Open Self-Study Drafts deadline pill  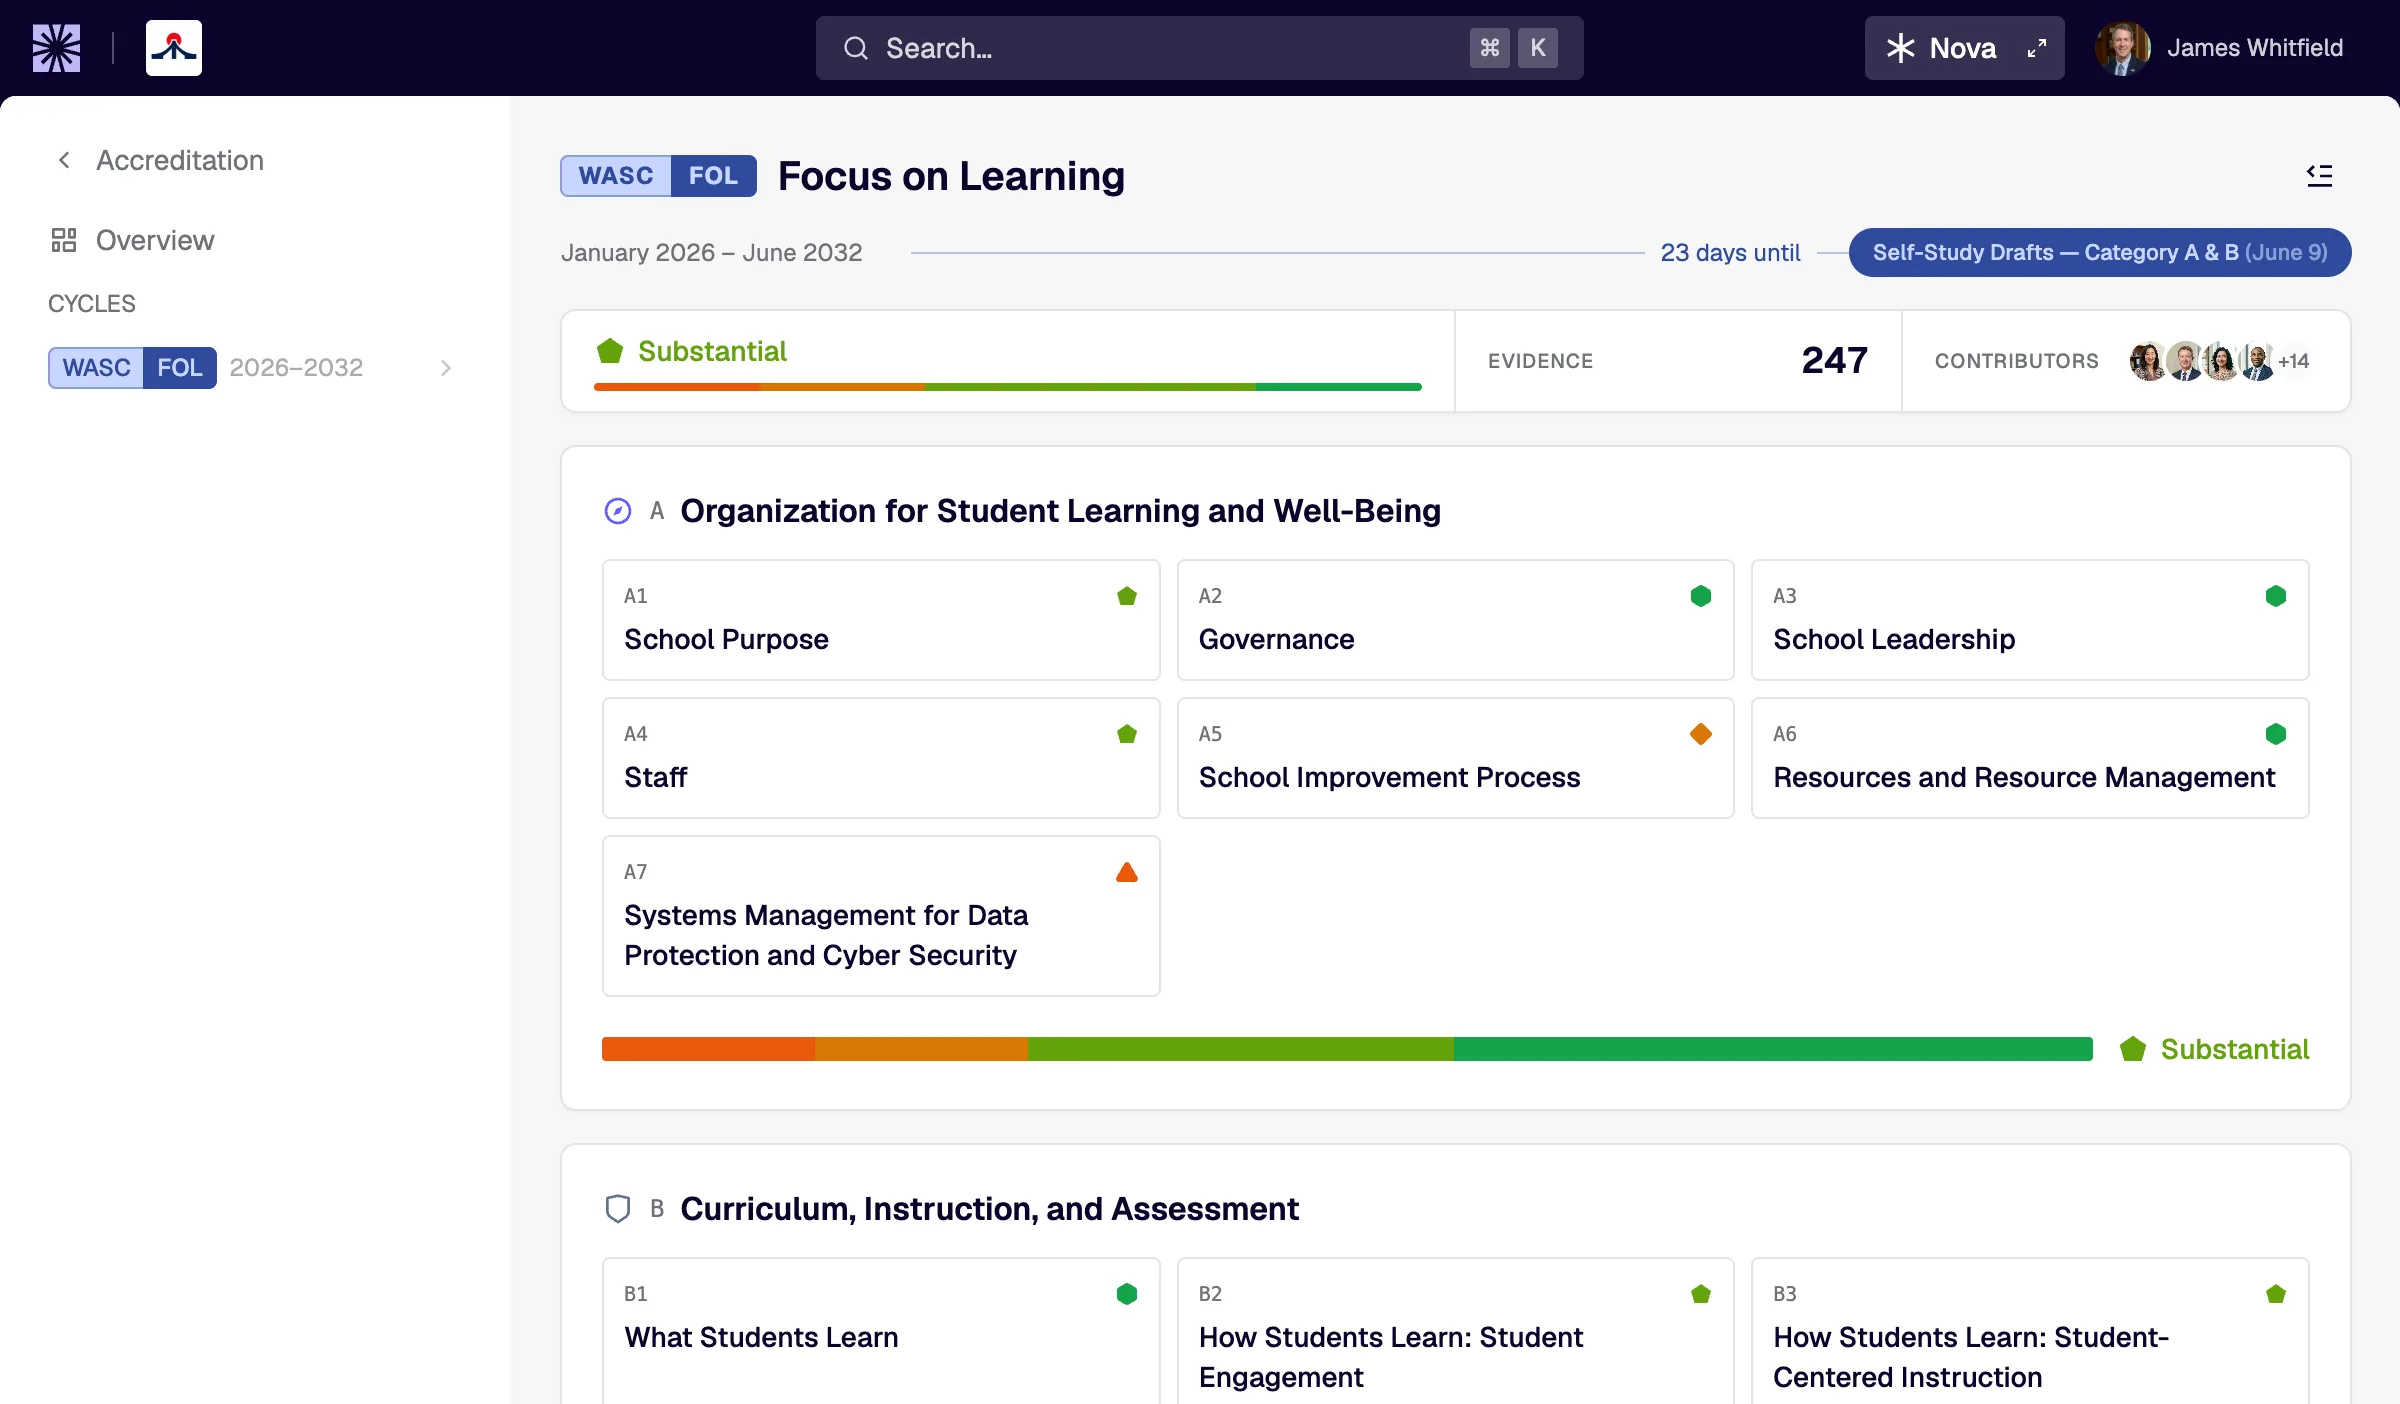pos(2099,253)
